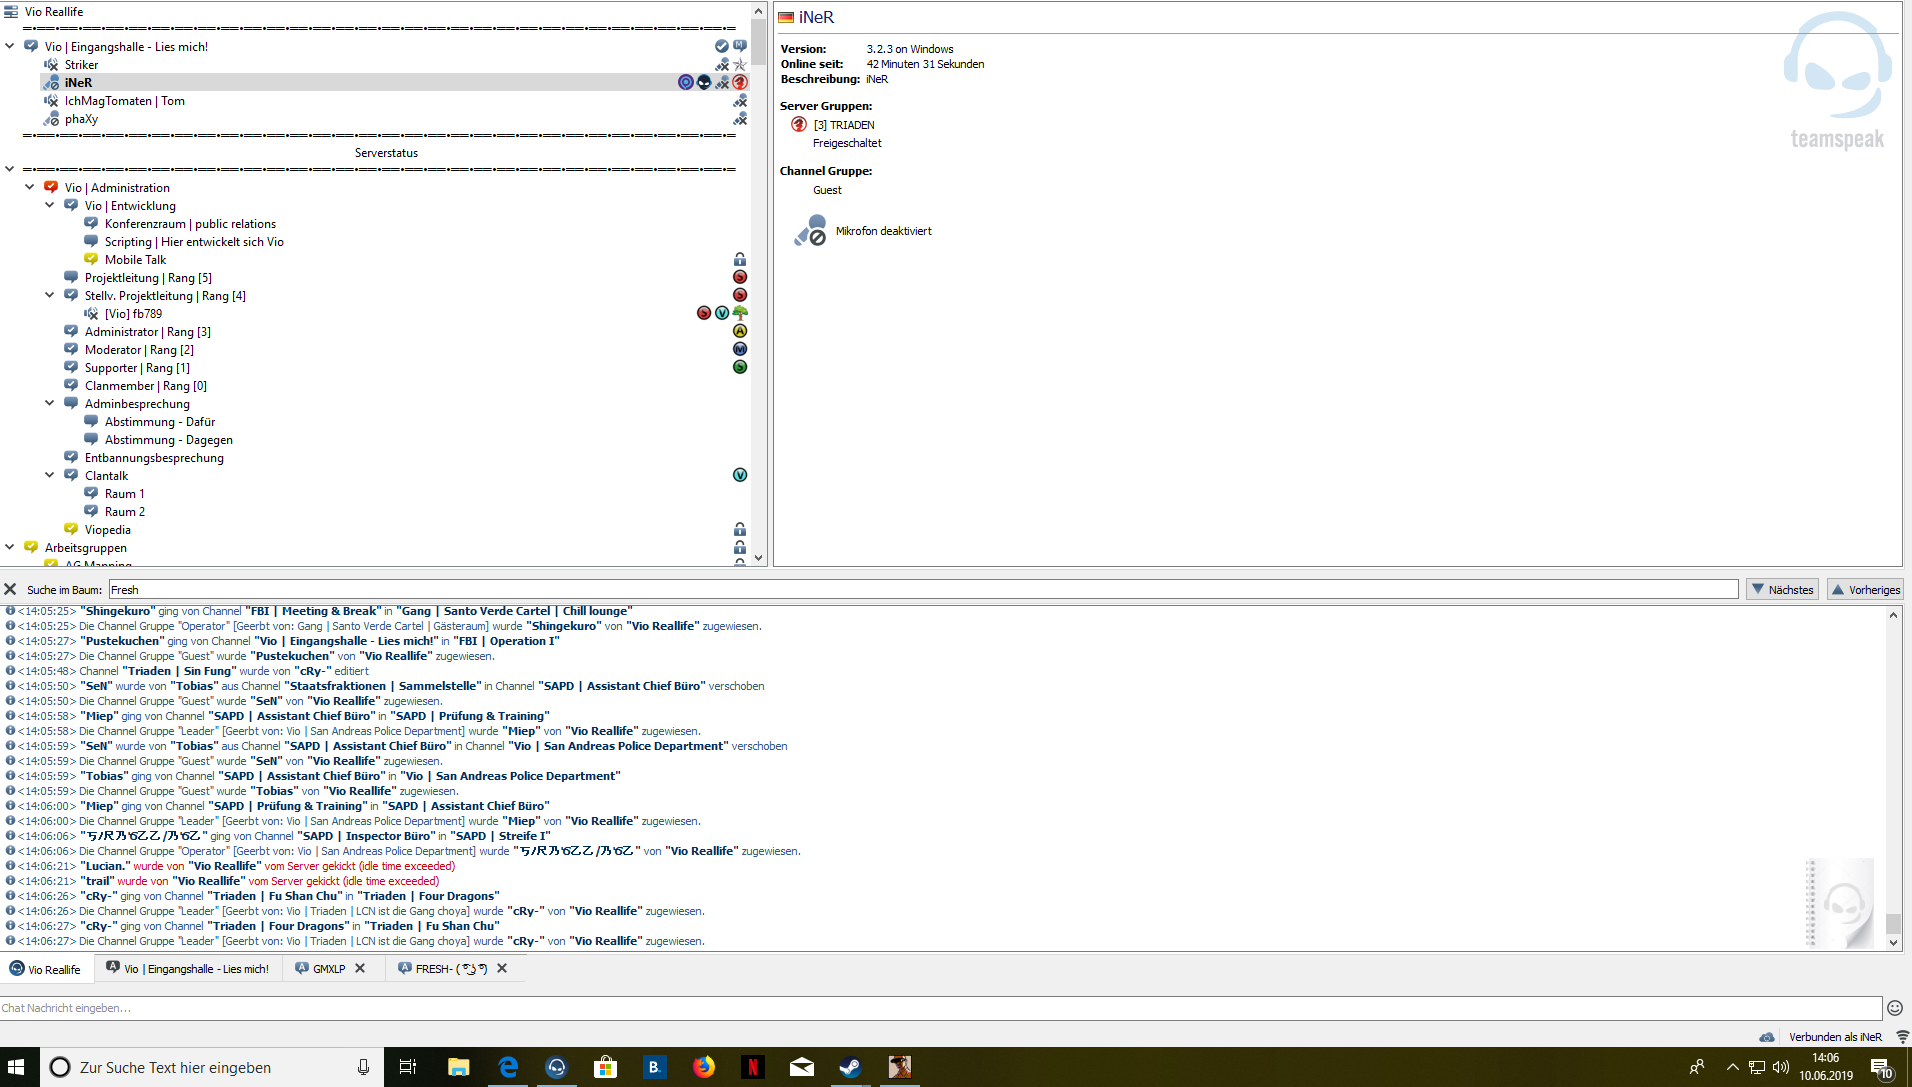Select the Abstimmung - Dagegen channel
The image size is (1912, 1087).
168,440
